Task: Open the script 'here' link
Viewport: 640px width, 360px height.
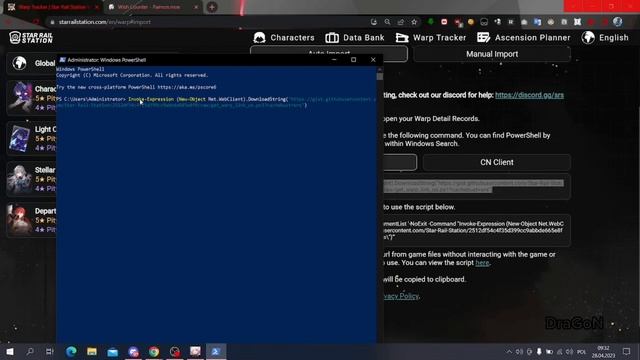Action: (482, 263)
